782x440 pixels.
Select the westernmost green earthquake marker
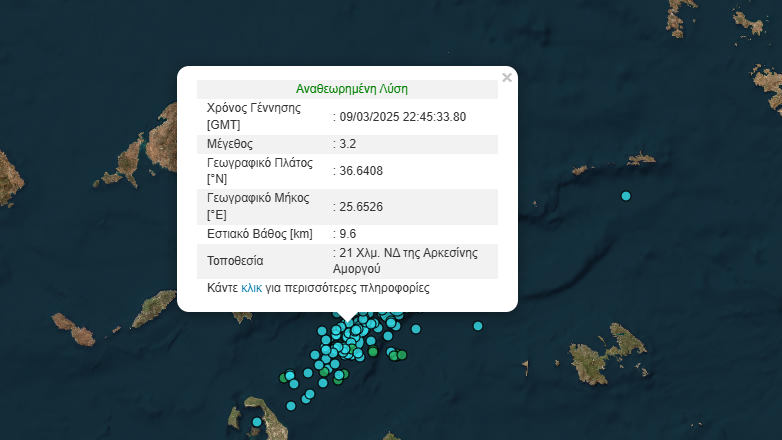click(284, 378)
